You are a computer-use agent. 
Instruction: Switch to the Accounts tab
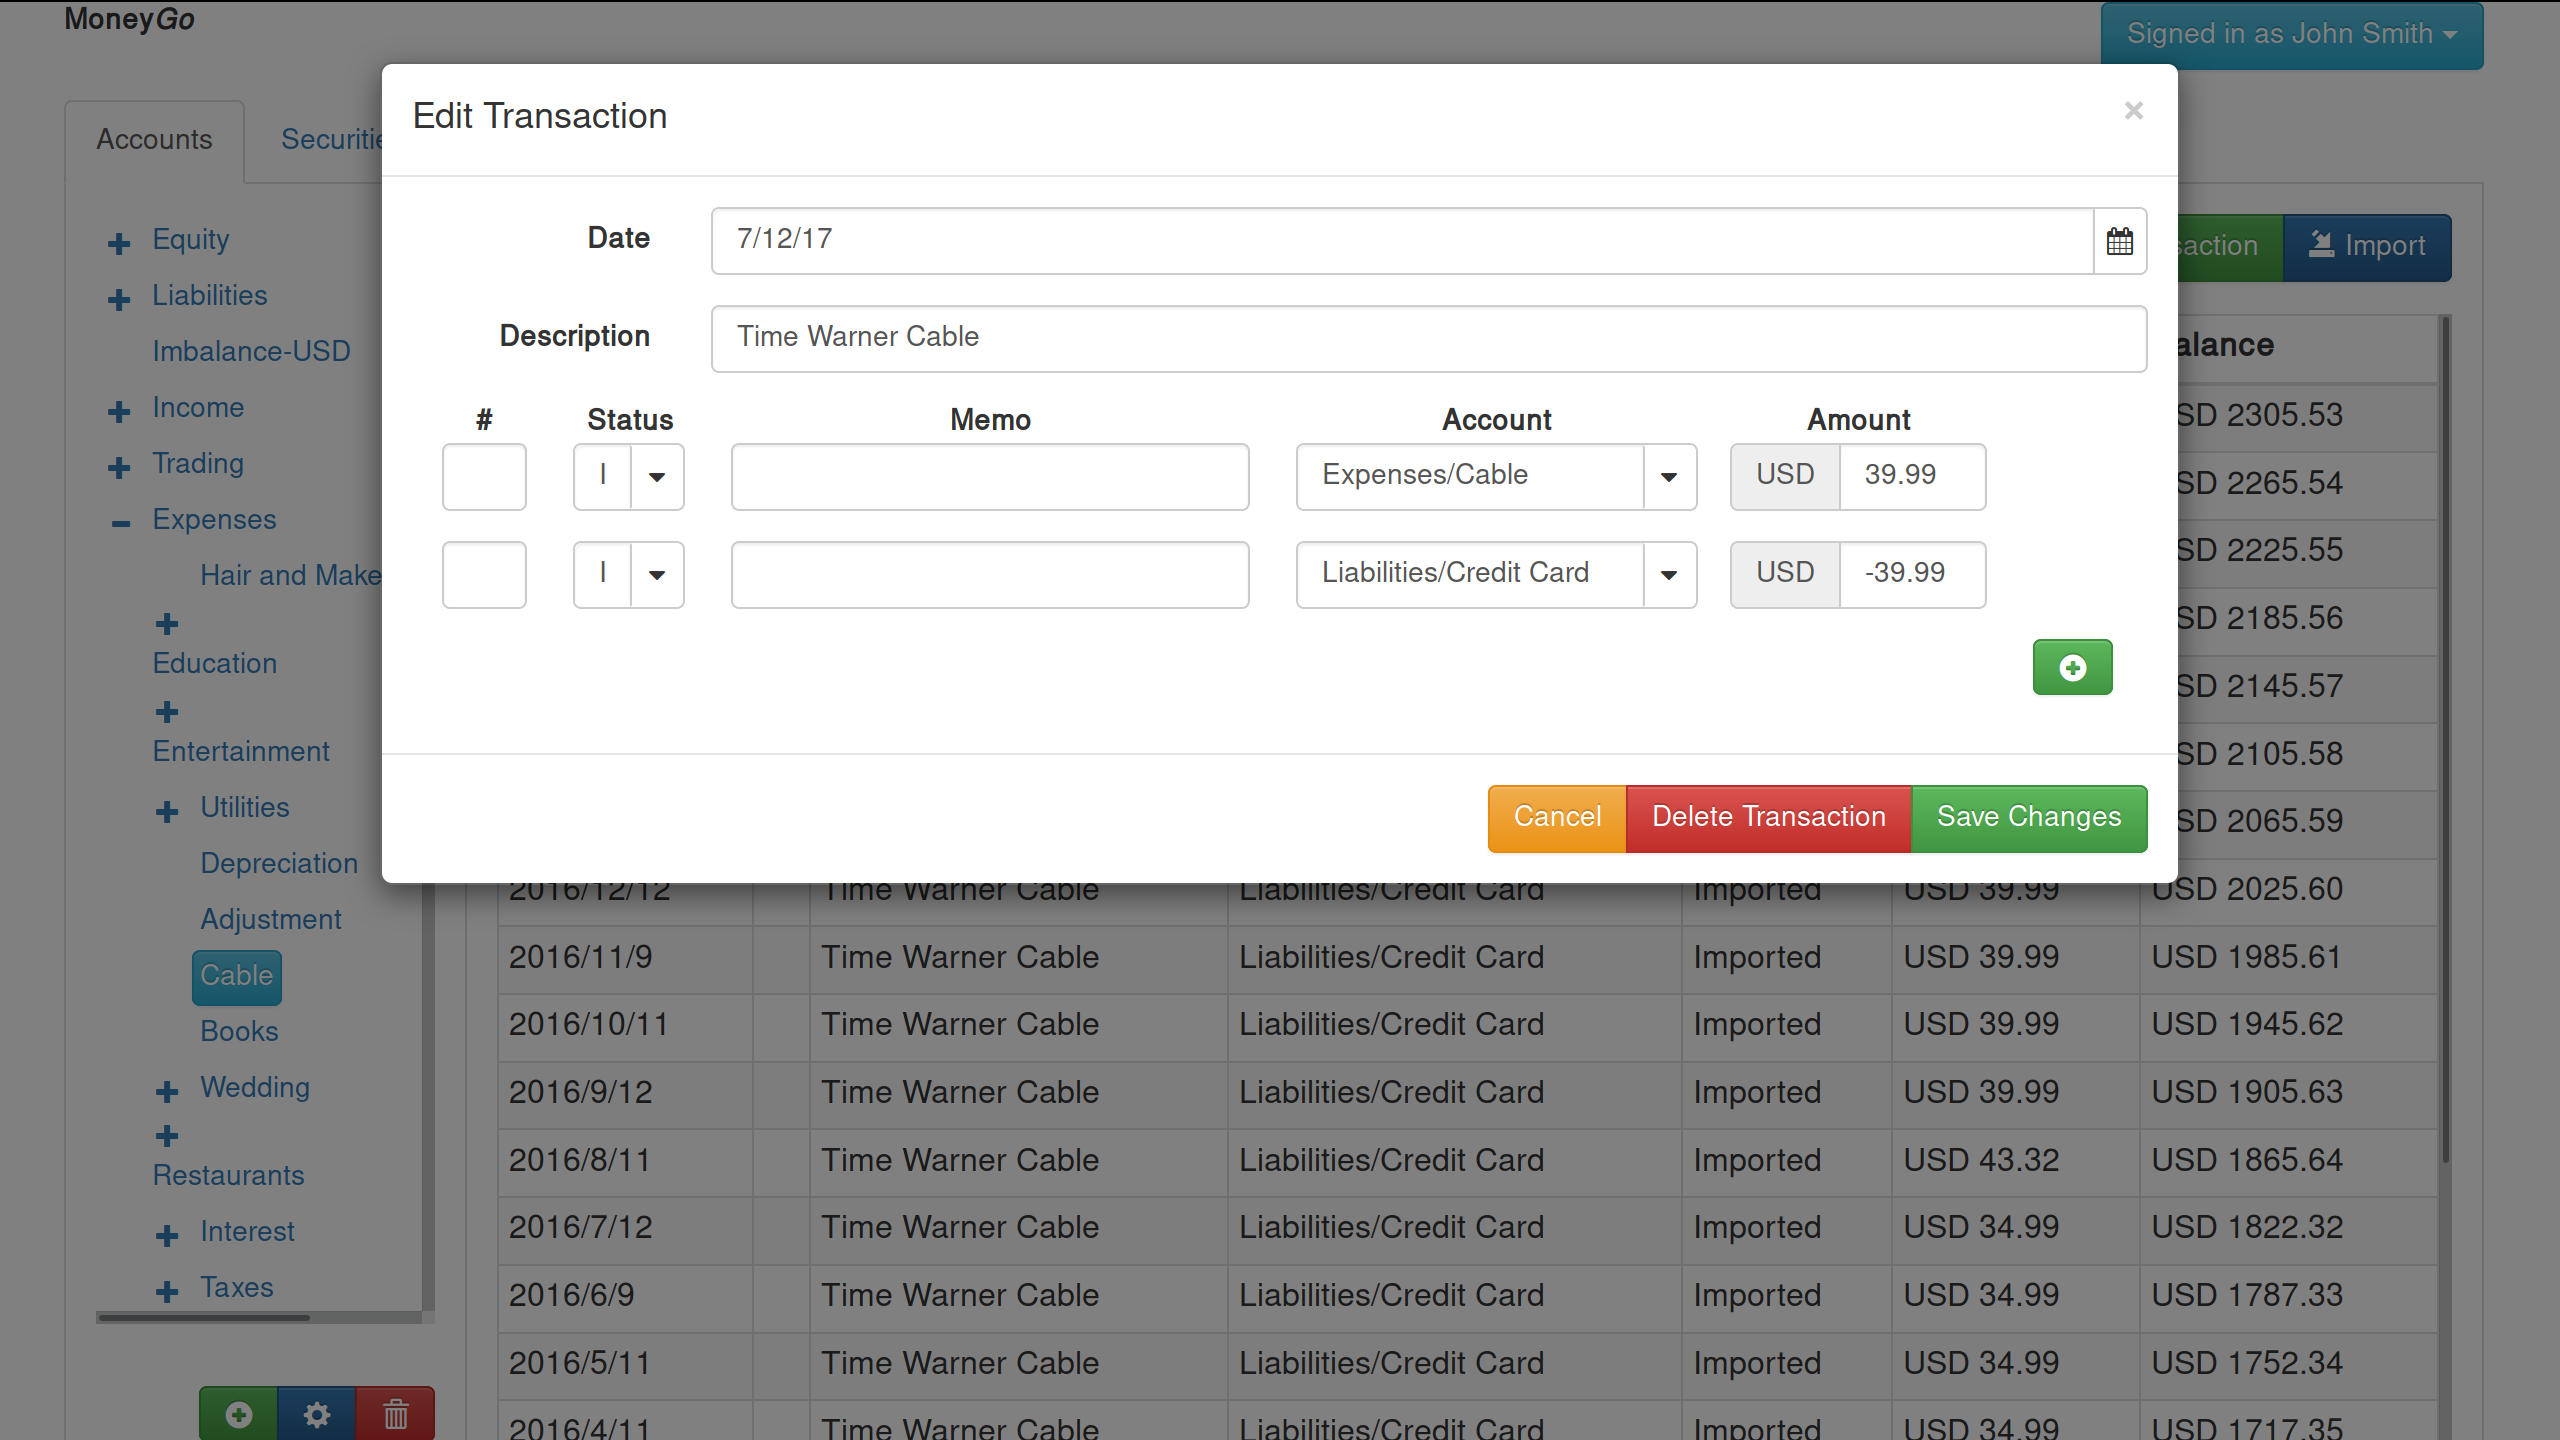click(x=154, y=140)
